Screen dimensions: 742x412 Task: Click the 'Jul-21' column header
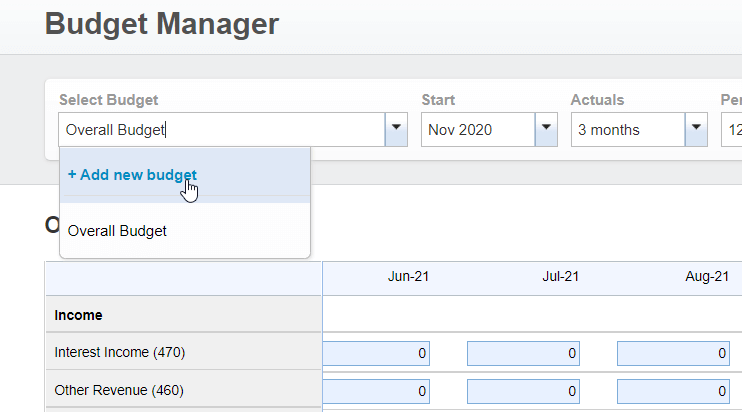[560, 276]
